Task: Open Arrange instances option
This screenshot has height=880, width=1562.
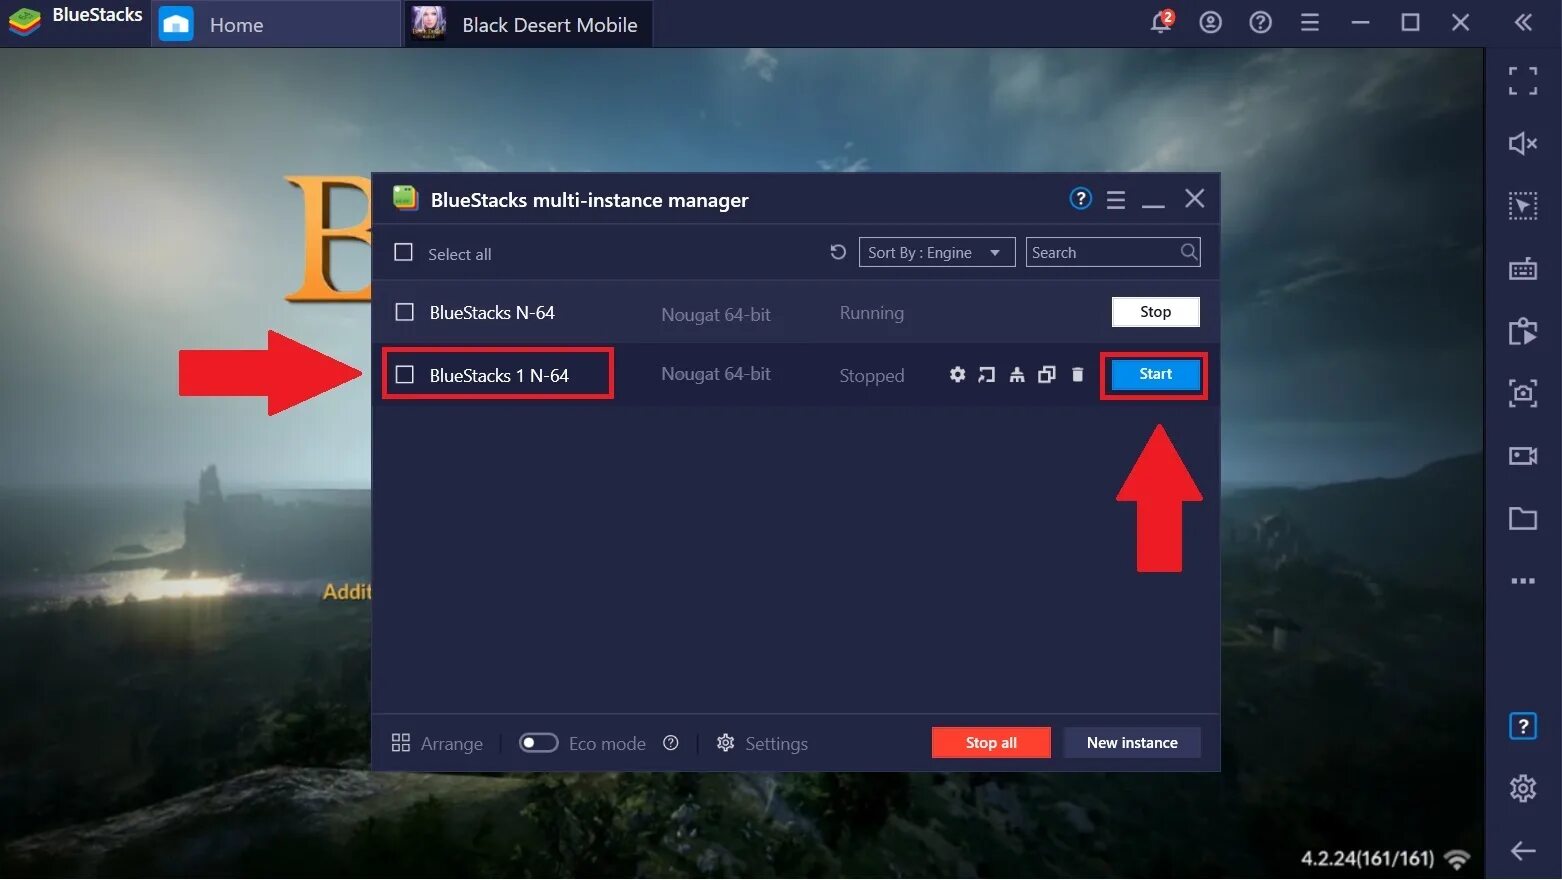Action: [x=437, y=743]
